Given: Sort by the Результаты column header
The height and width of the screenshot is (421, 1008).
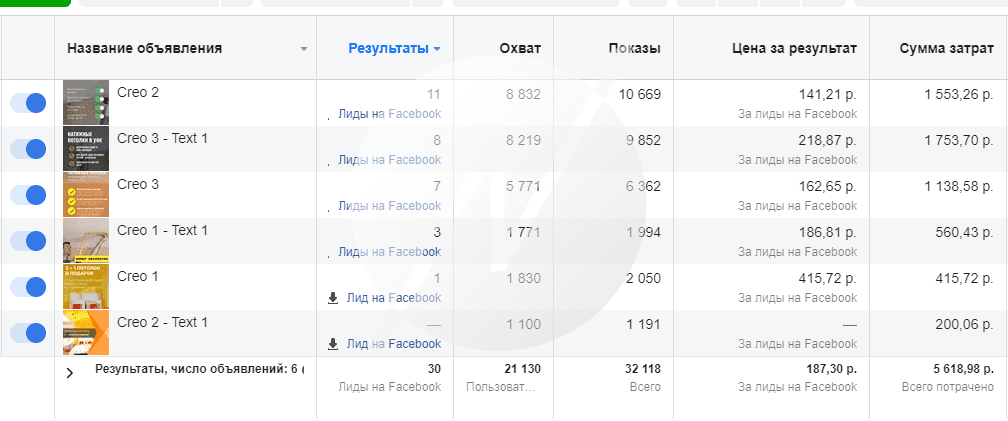Looking at the screenshot, I should point(388,48).
